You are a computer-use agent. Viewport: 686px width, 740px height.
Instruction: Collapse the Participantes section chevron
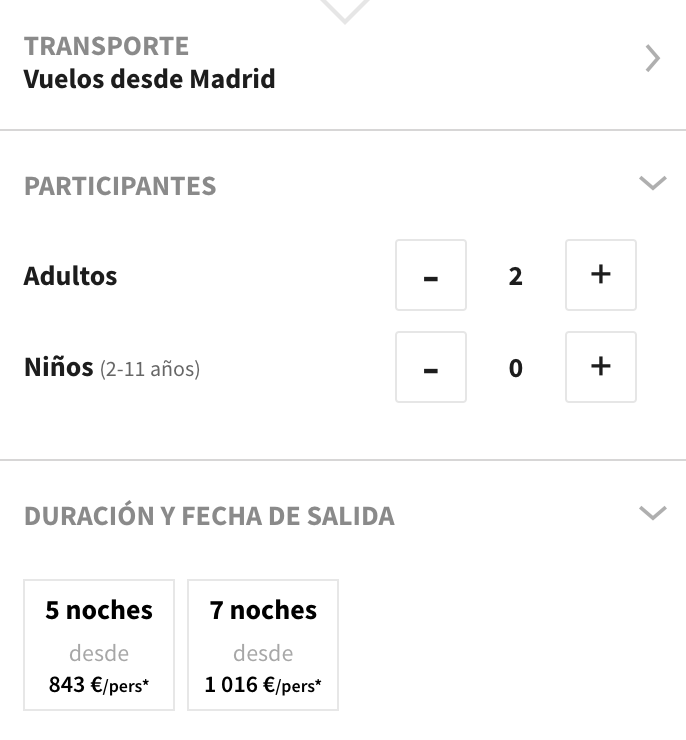[653, 183]
